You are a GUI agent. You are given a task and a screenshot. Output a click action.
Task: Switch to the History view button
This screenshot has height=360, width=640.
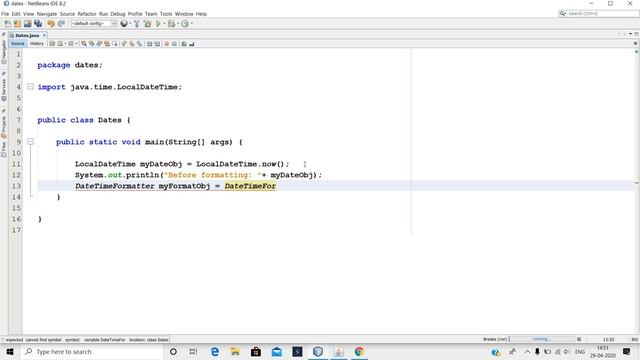pyautogui.click(x=36, y=44)
